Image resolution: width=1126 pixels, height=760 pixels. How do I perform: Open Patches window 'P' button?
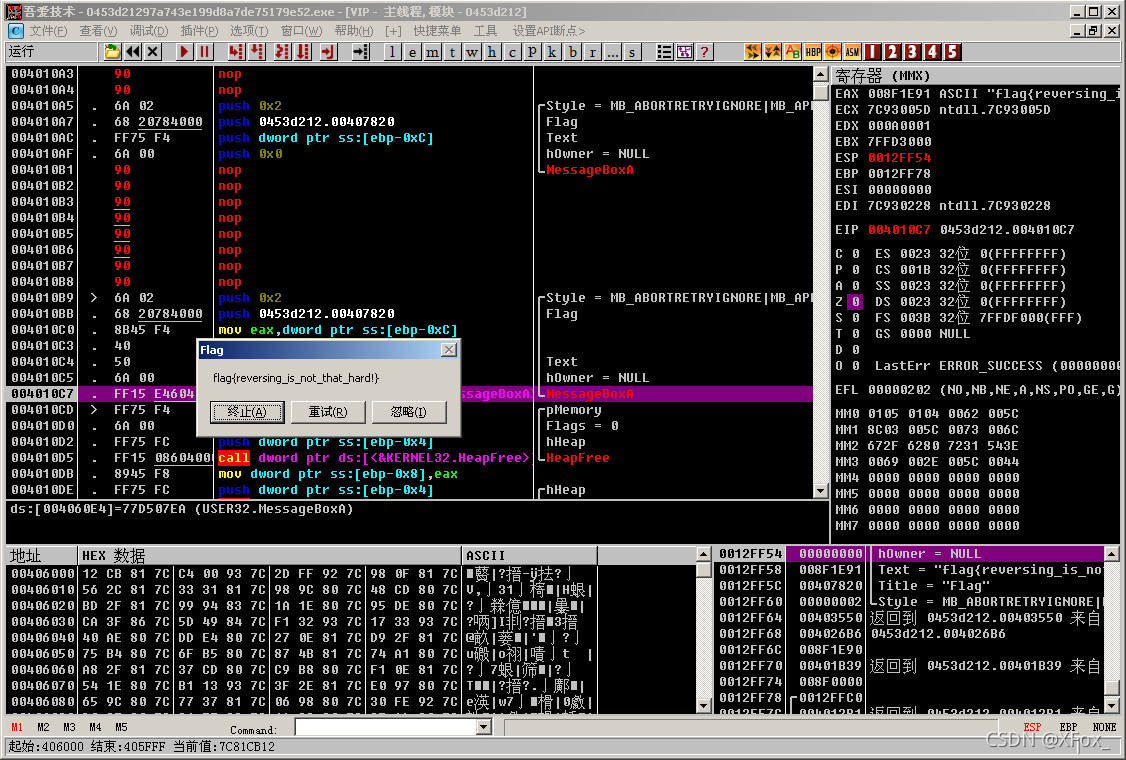click(x=532, y=52)
